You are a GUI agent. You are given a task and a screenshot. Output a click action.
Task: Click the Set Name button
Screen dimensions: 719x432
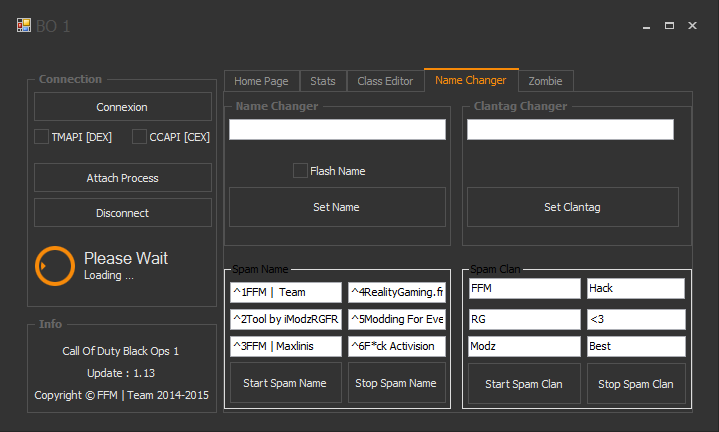tap(337, 207)
